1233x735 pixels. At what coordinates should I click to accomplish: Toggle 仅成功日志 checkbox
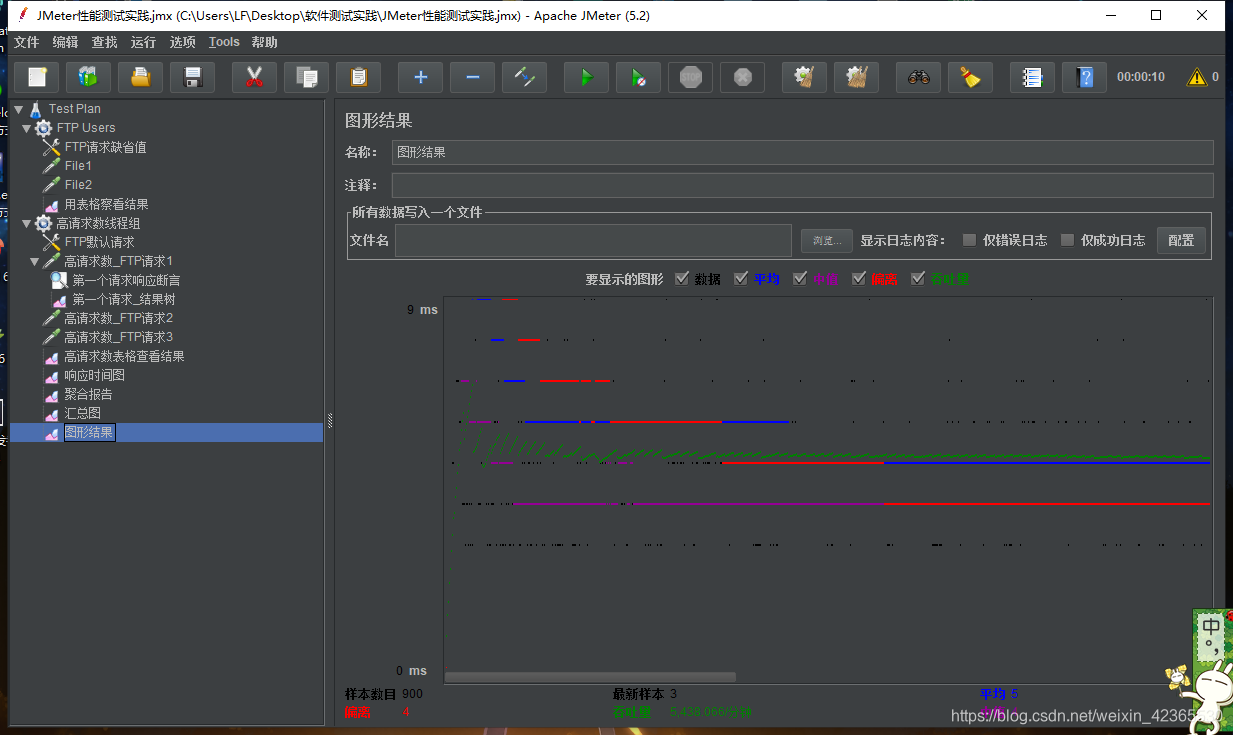click(1067, 240)
